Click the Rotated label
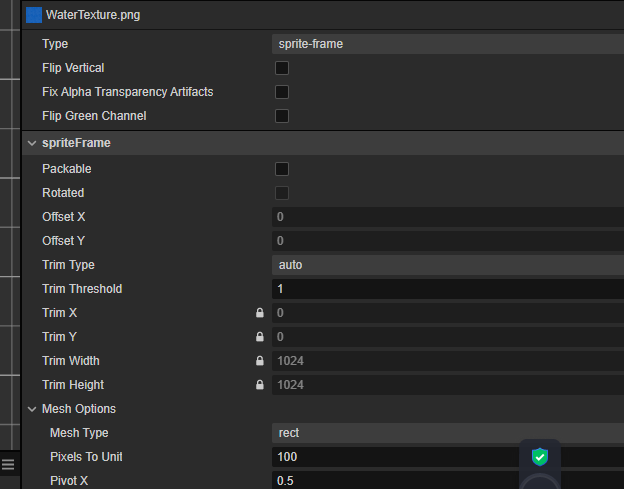Screen dimensions: 624x489 pyautogui.click(x=63, y=193)
